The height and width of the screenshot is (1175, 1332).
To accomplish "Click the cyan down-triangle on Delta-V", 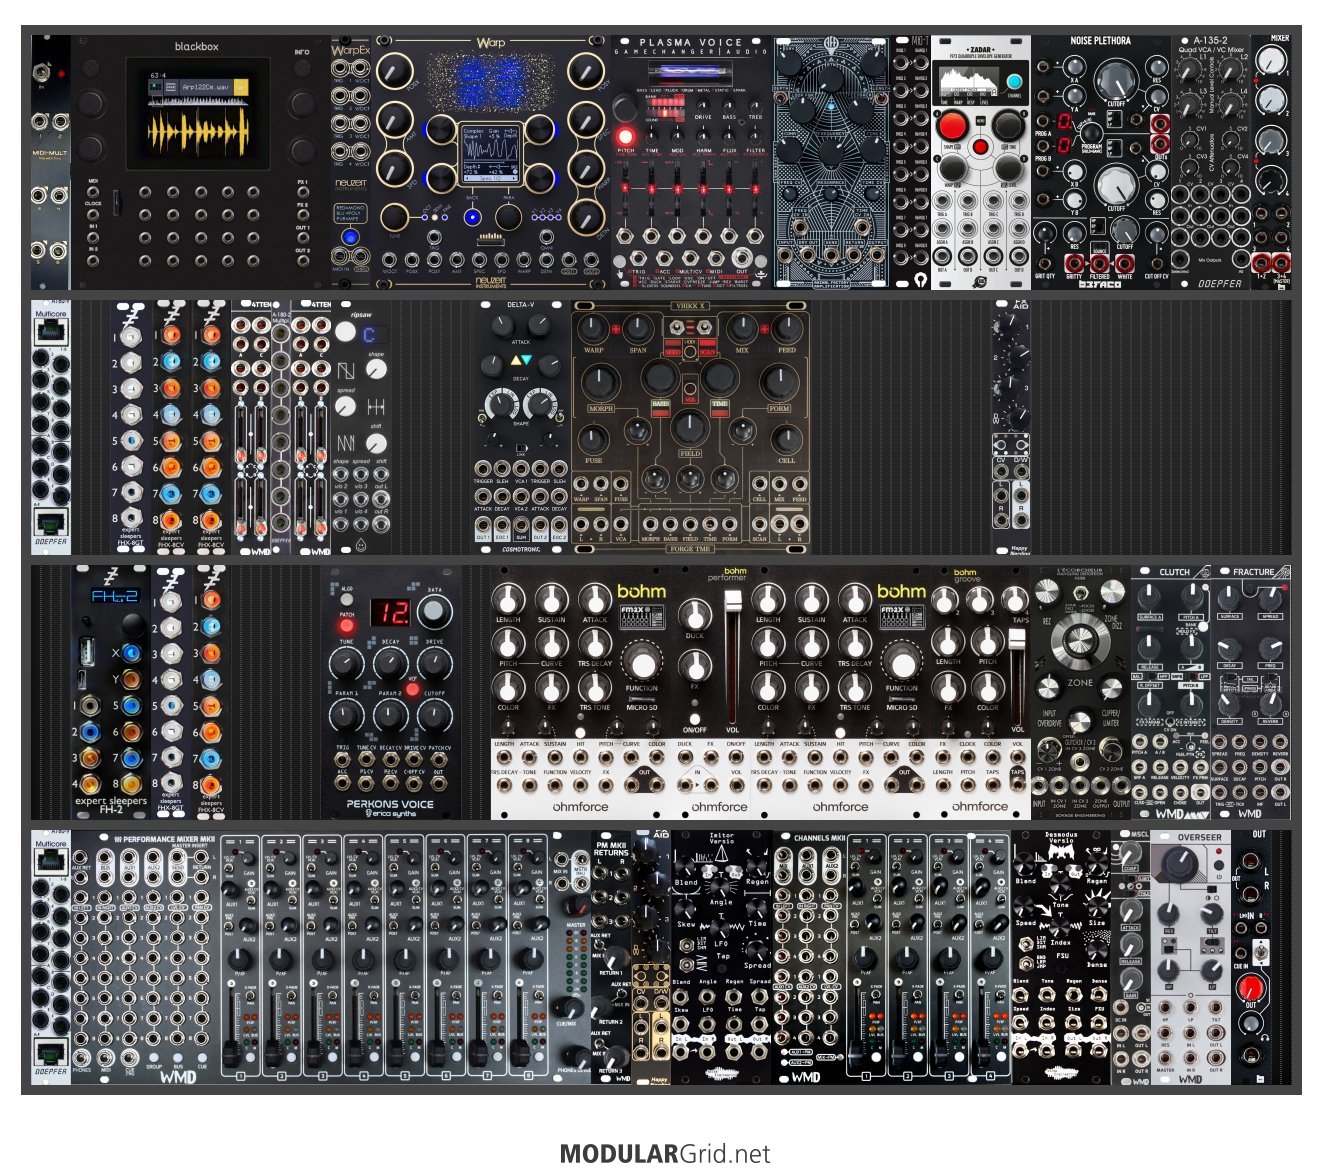I will (525, 361).
